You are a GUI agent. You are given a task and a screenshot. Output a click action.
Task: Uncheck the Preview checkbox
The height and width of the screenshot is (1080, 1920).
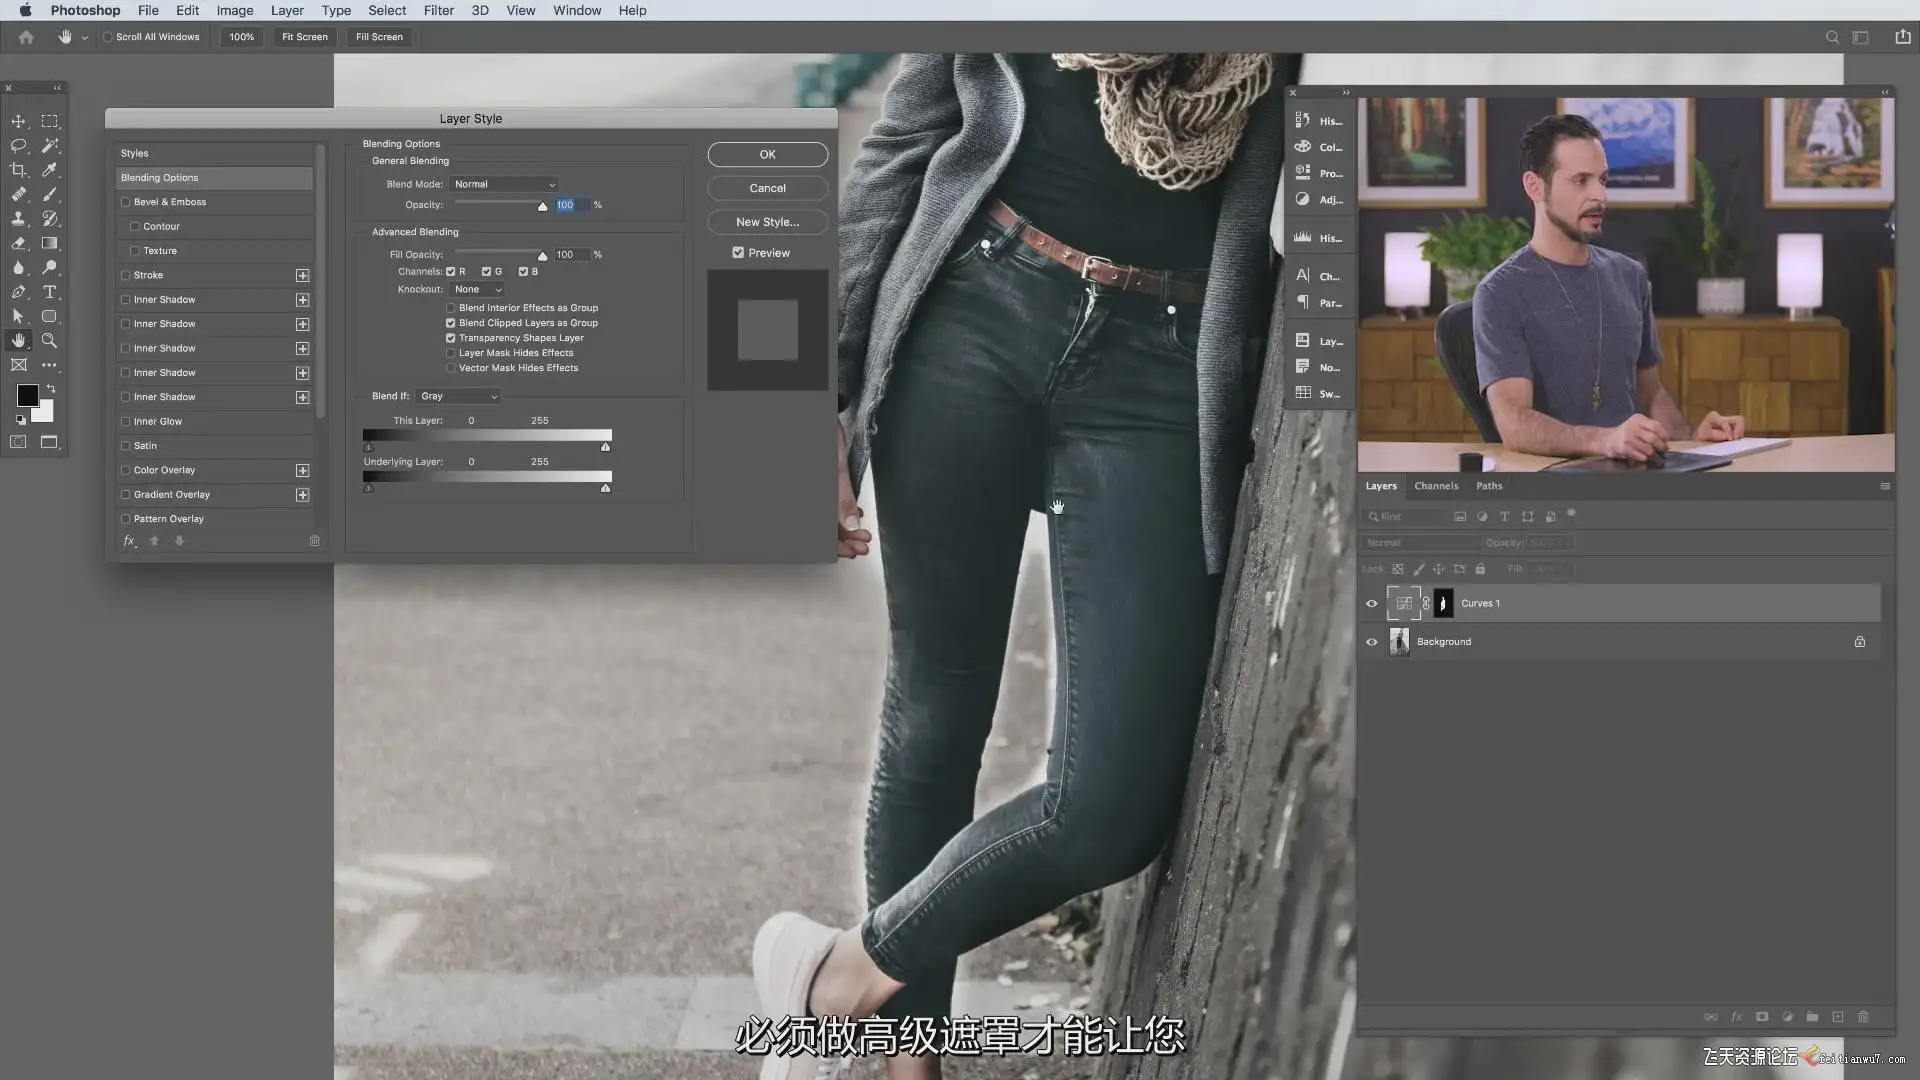tap(738, 253)
